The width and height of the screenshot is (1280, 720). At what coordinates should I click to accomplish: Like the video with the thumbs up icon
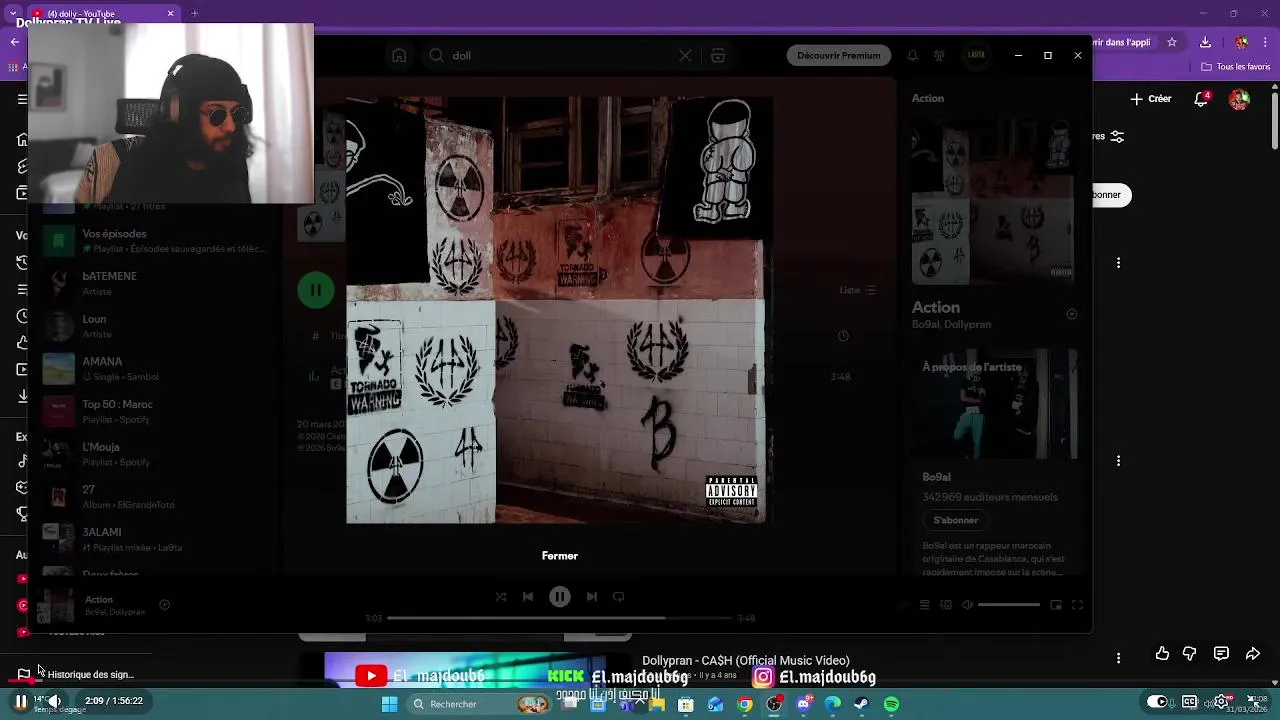pyautogui.click(x=1162, y=654)
